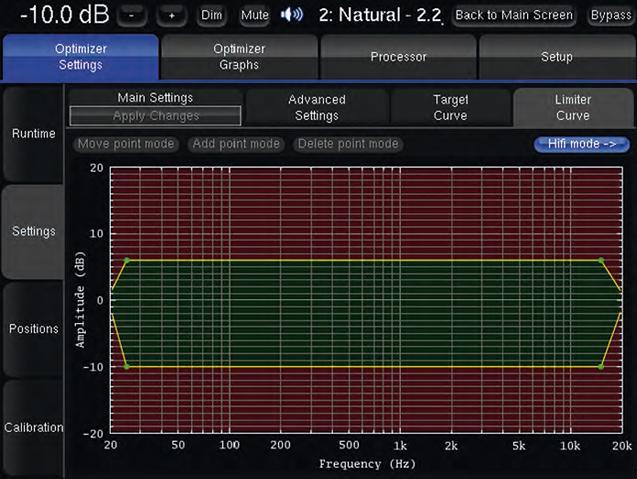The height and width of the screenshot is (479, 637).
Task: Enable Delete point mode
Action: coord(347,144)
